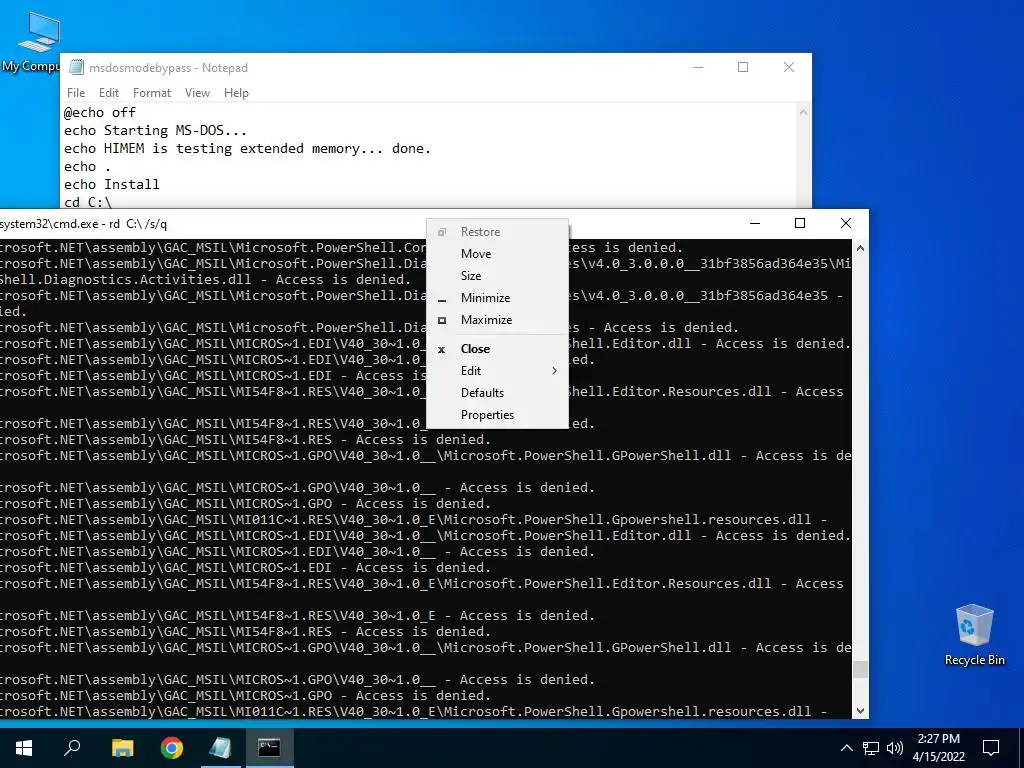Open the Notepad View menu
Image resolution: width=1024 pixels, height=768 pixels.
(x=197, y=93)
